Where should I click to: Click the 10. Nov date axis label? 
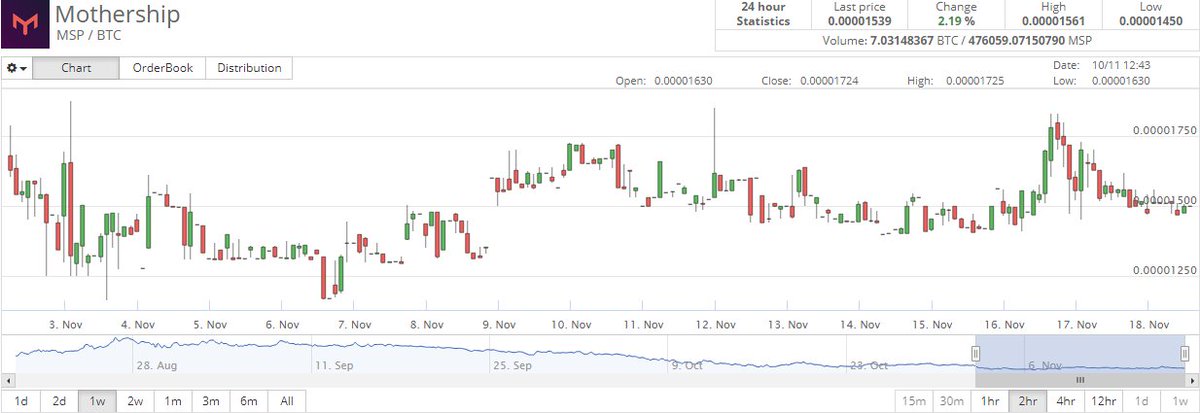(573, 324)
